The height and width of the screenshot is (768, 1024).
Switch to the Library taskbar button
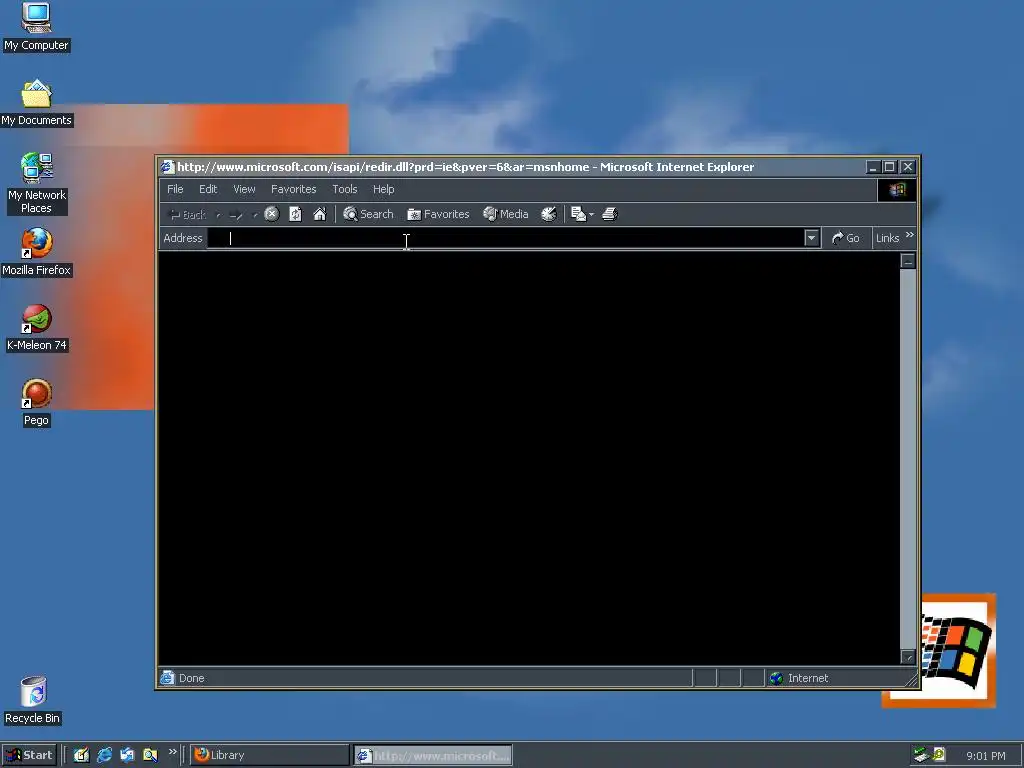pos(270,755)
